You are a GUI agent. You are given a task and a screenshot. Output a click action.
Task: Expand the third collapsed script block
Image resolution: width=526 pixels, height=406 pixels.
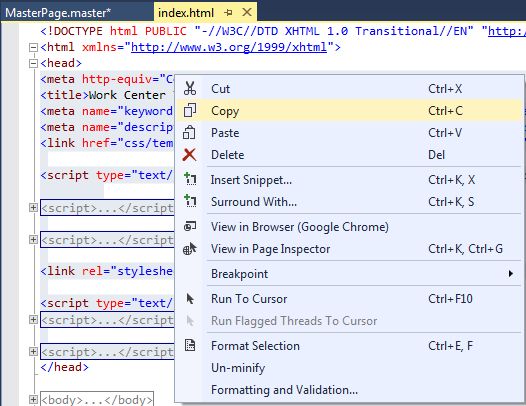[33, 319]
